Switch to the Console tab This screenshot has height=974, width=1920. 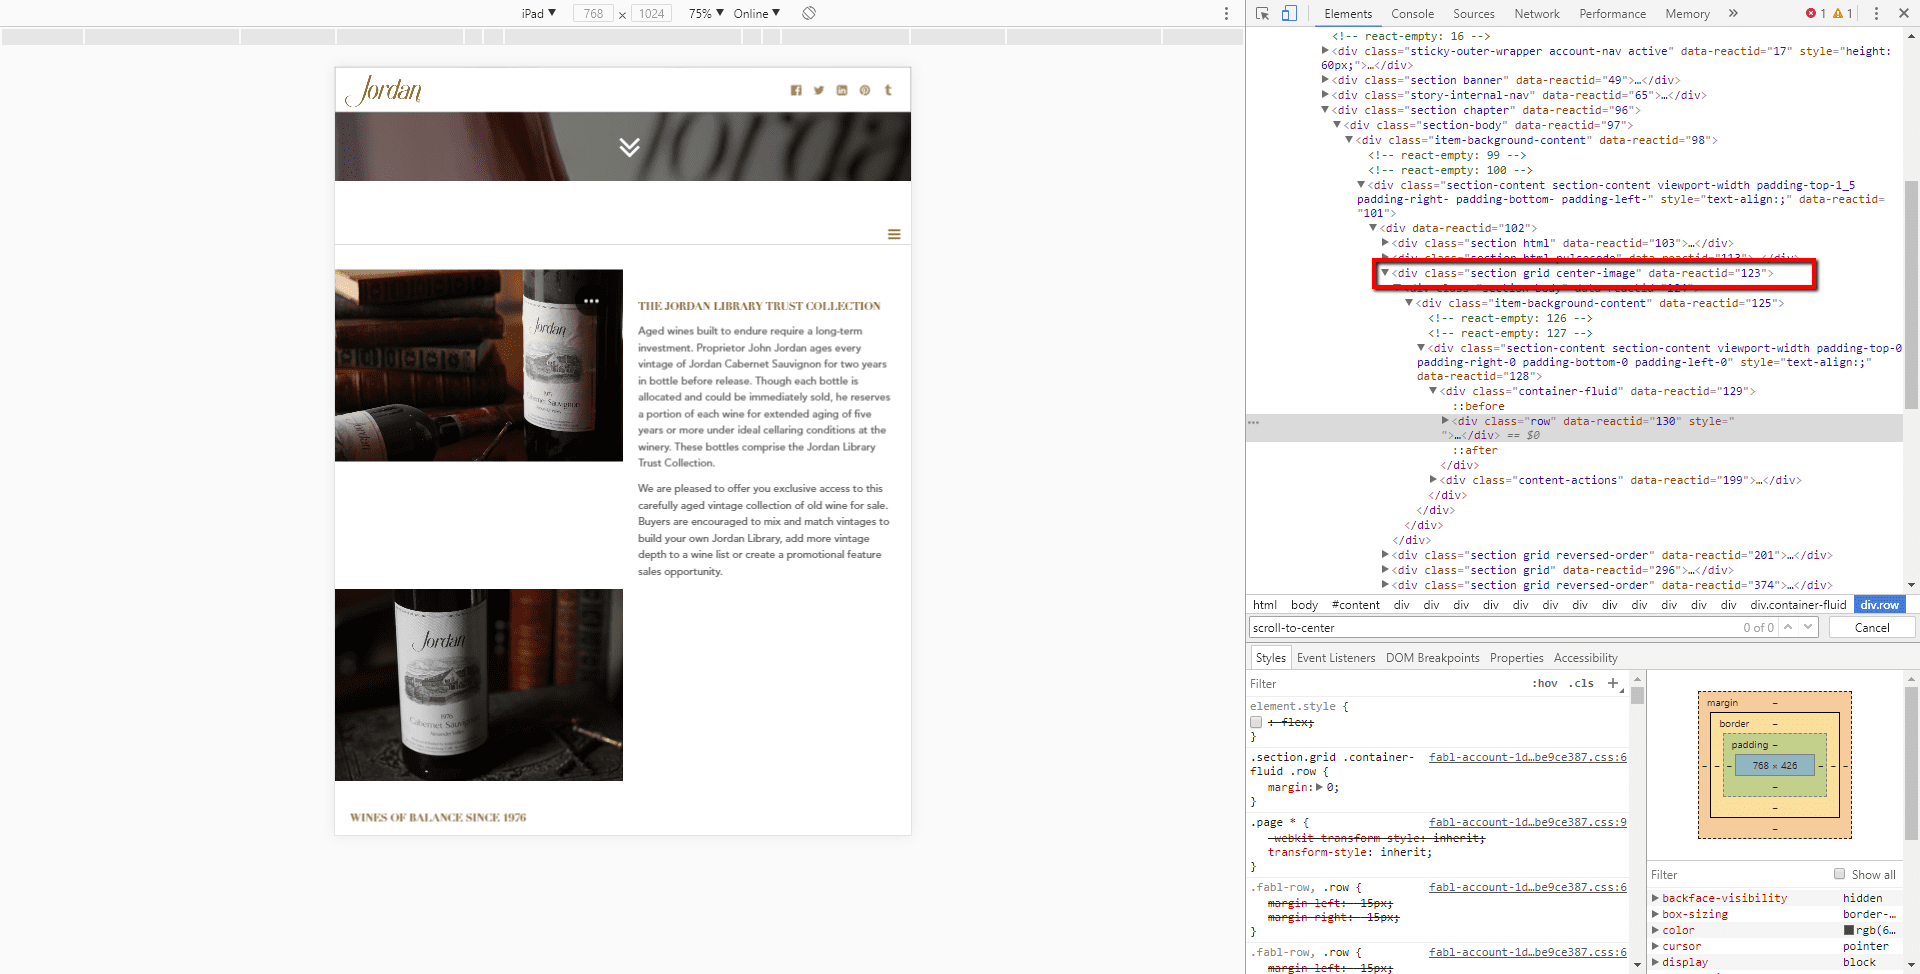coord(1412,14)
